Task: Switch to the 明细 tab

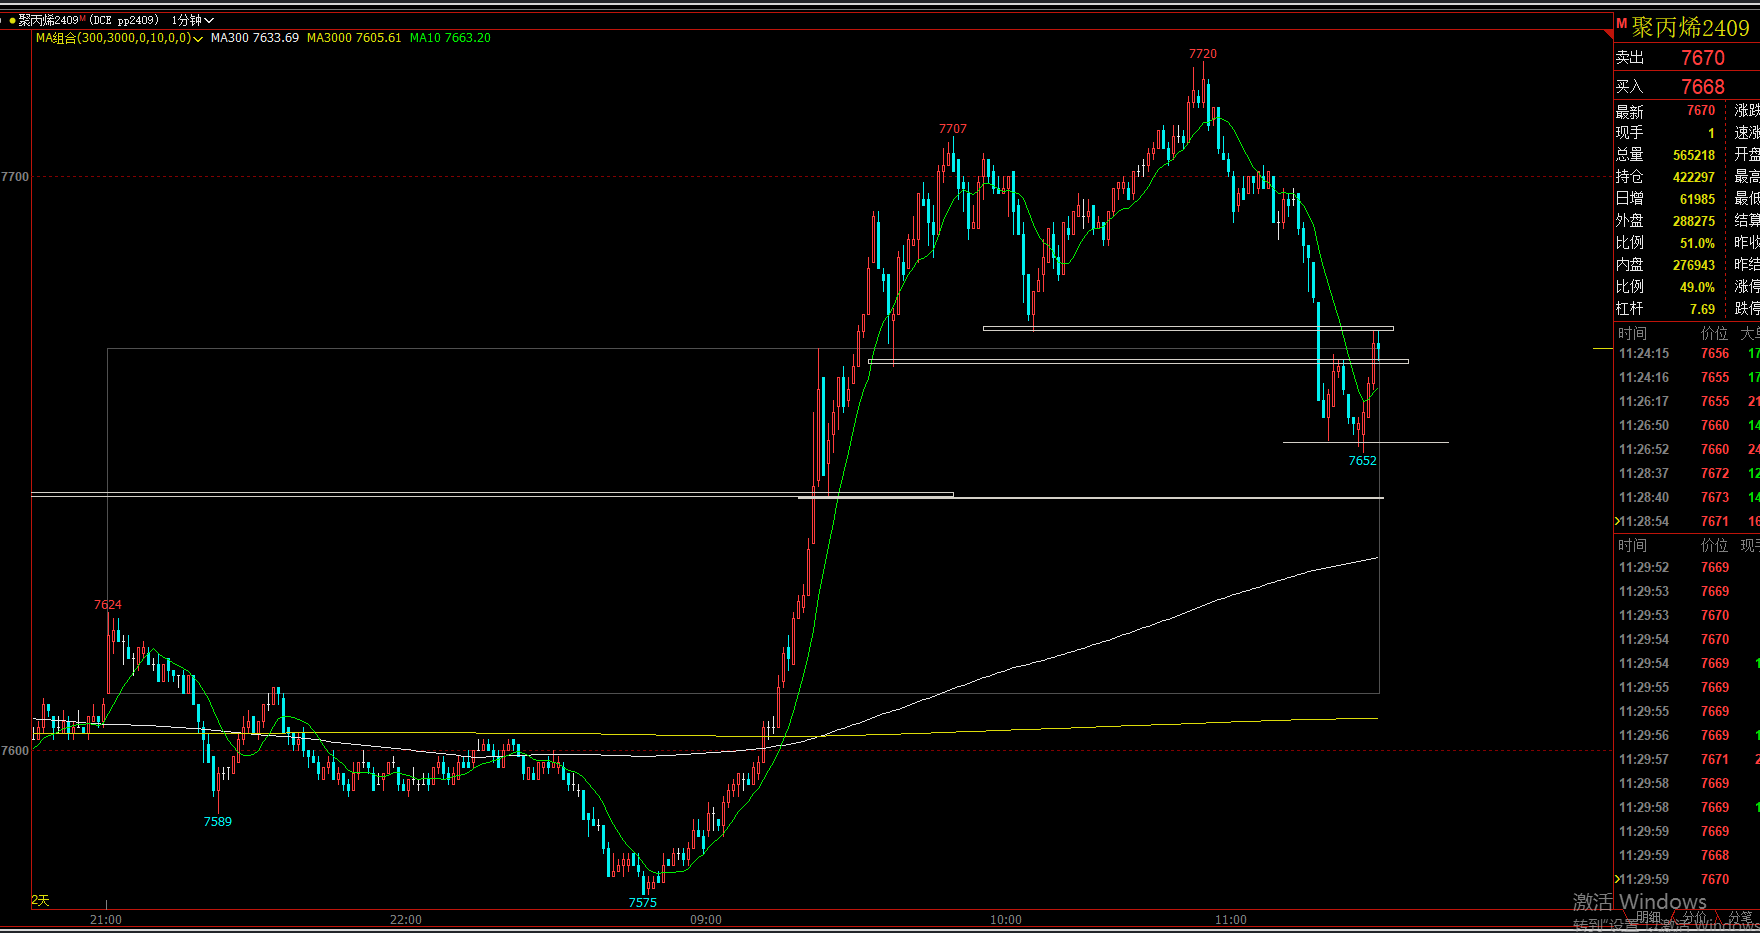Action: 1648,917
